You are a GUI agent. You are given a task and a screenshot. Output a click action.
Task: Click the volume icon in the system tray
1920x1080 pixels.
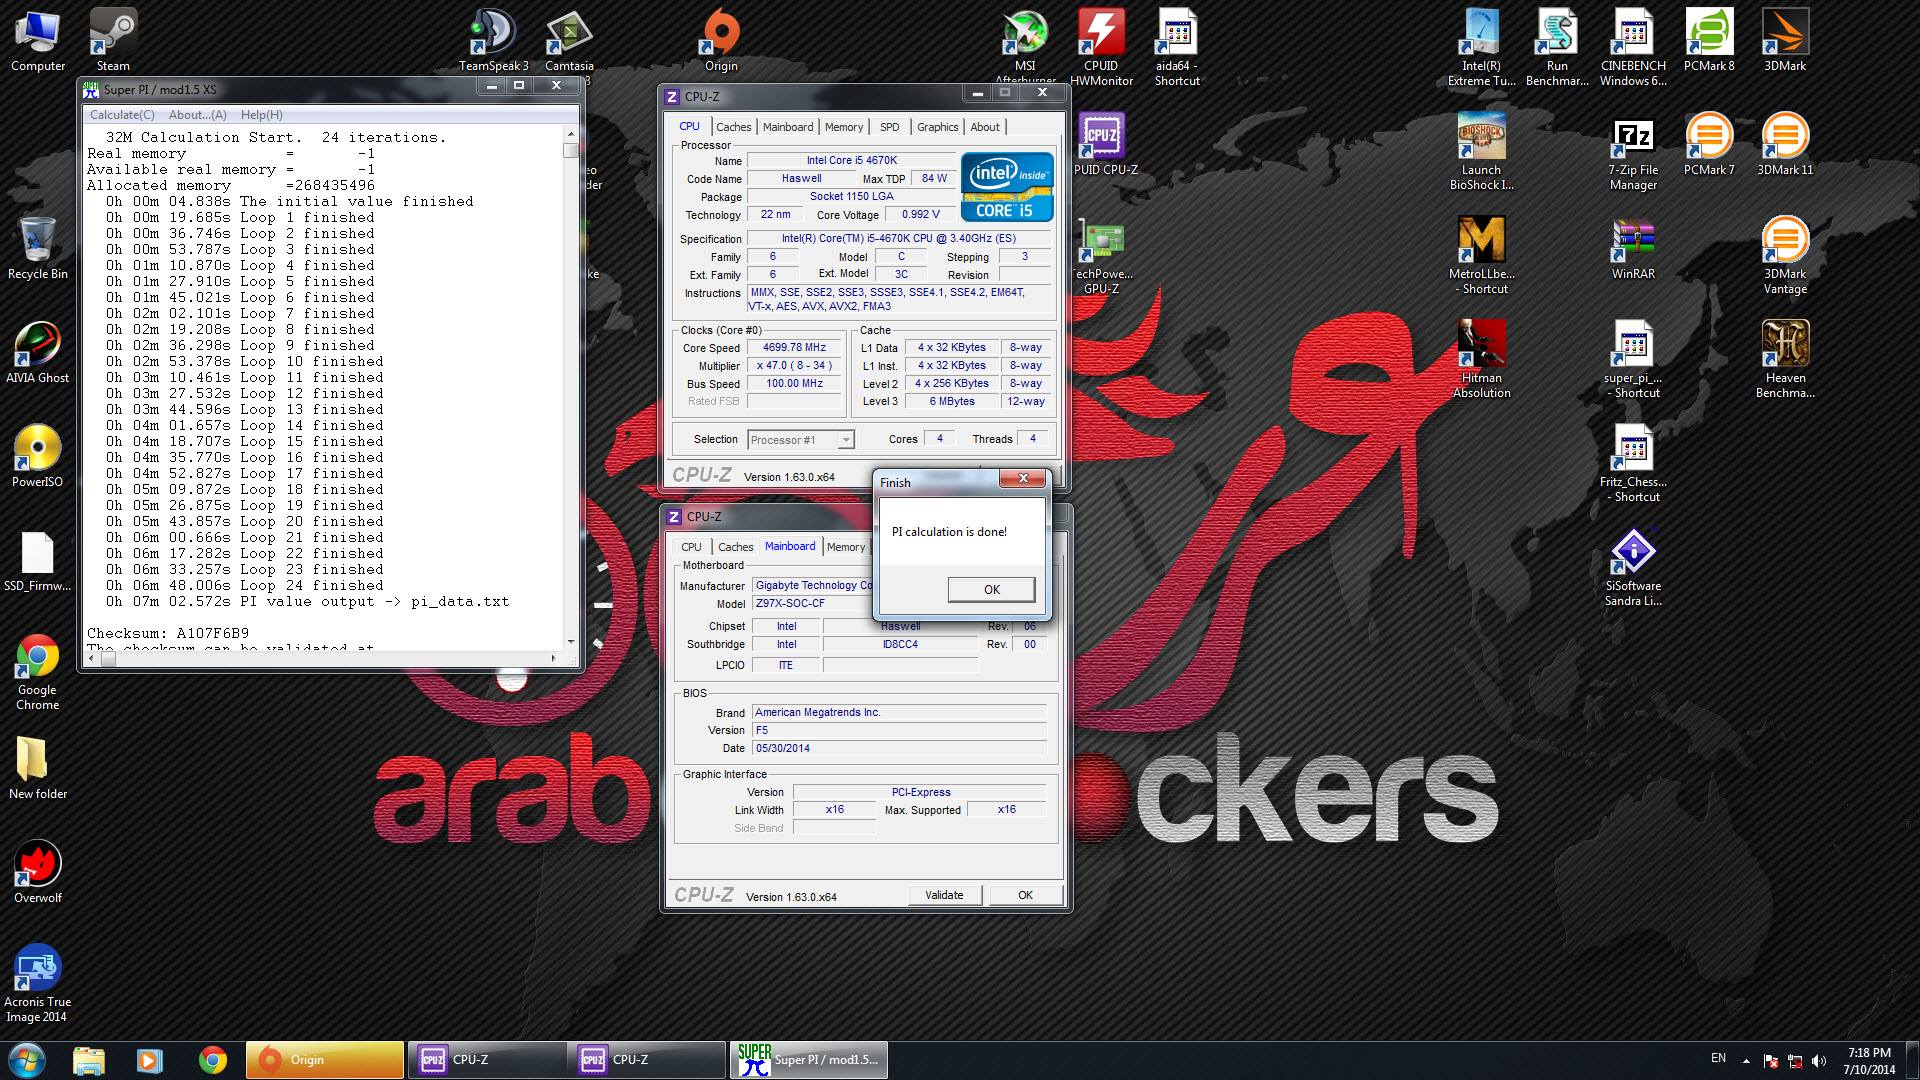point(1818,1061)
